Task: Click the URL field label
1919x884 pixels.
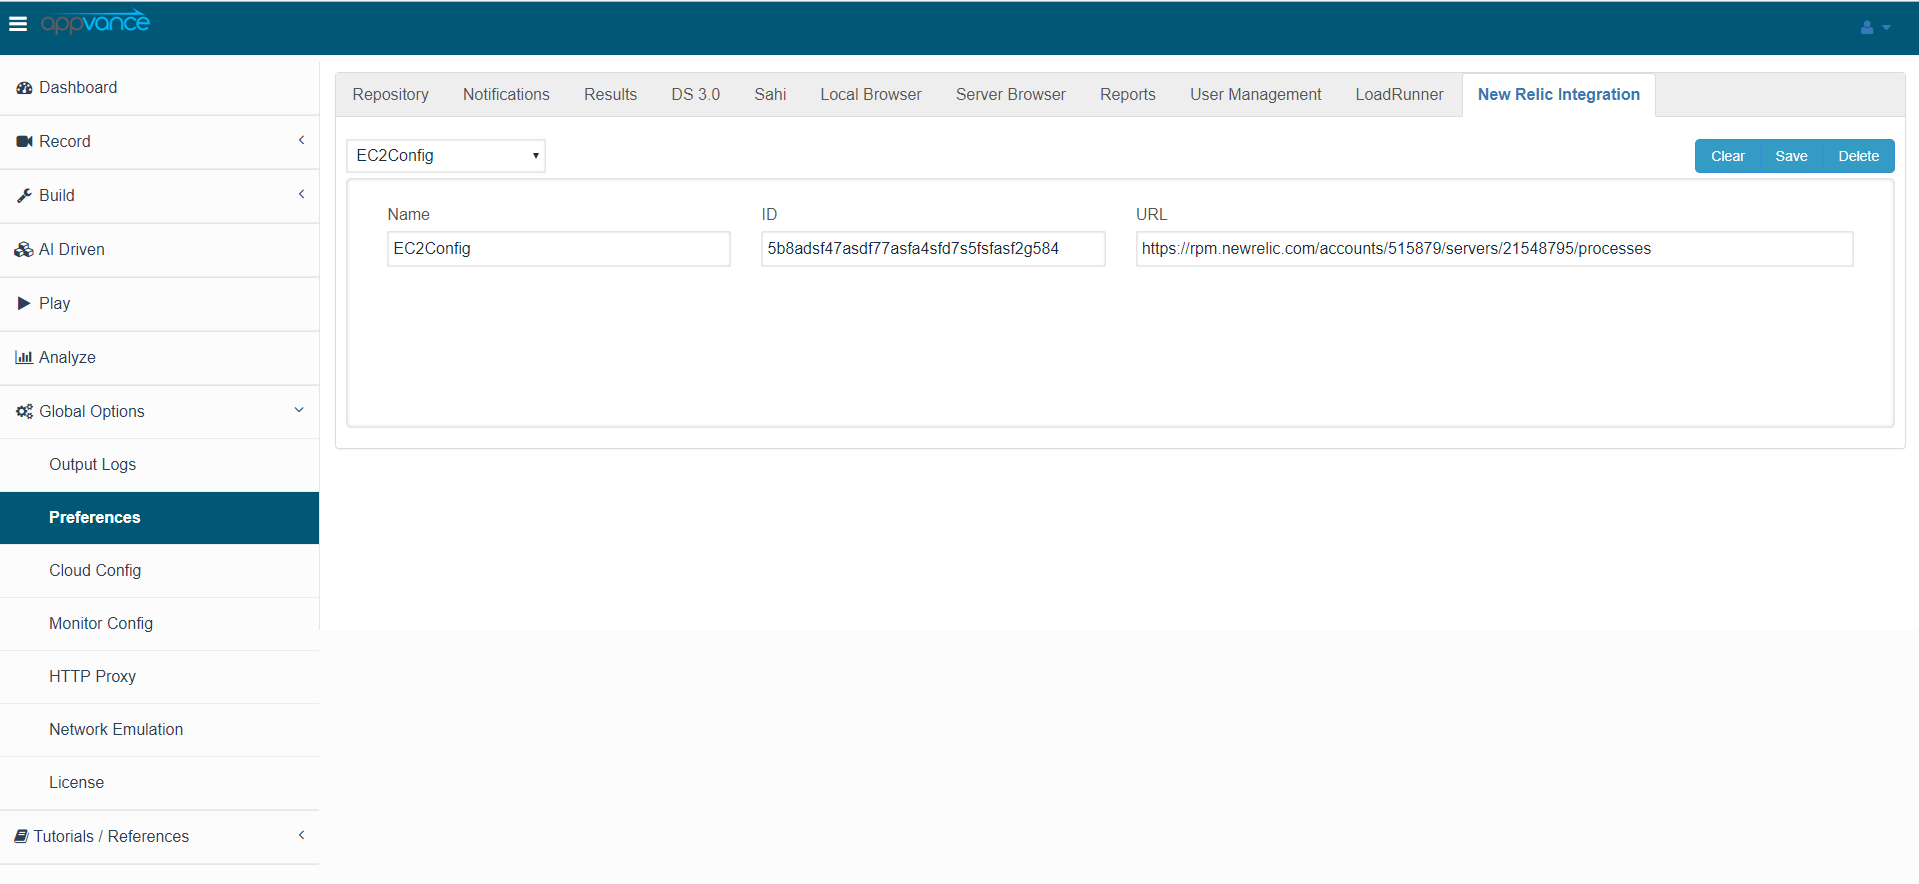Action: click(1151, 215)
